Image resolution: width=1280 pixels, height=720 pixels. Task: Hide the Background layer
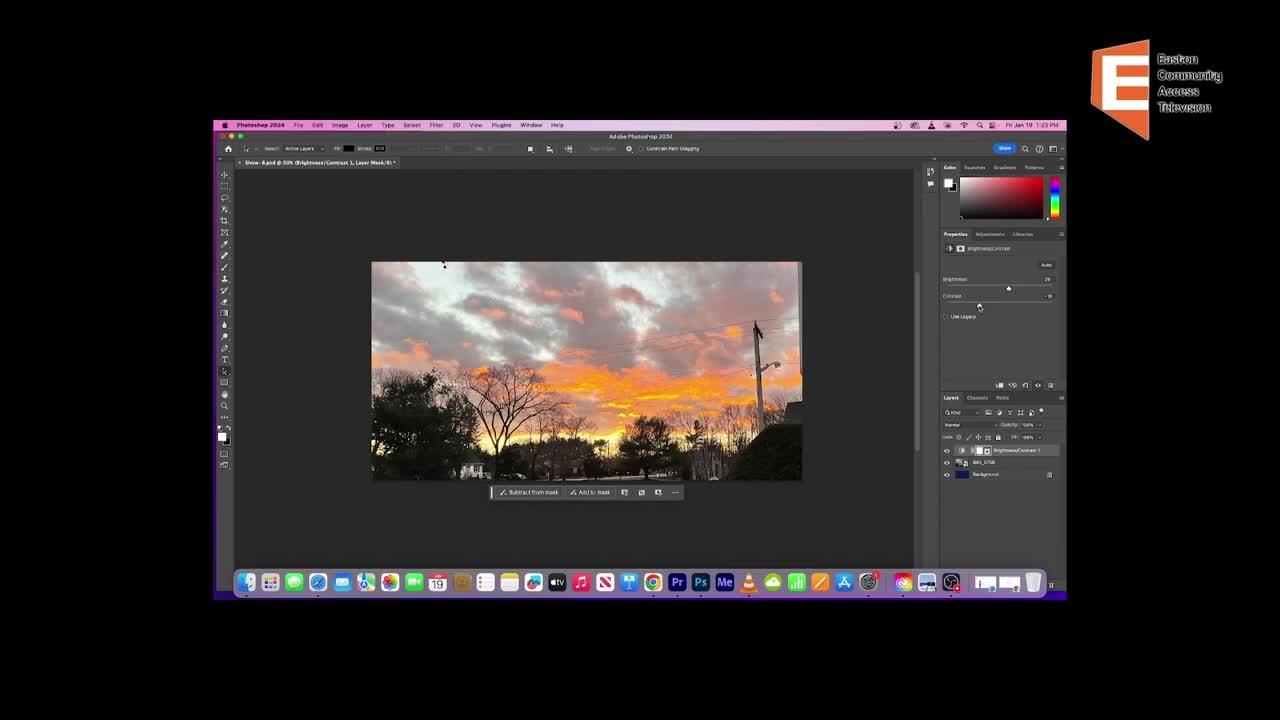point(947,475)
